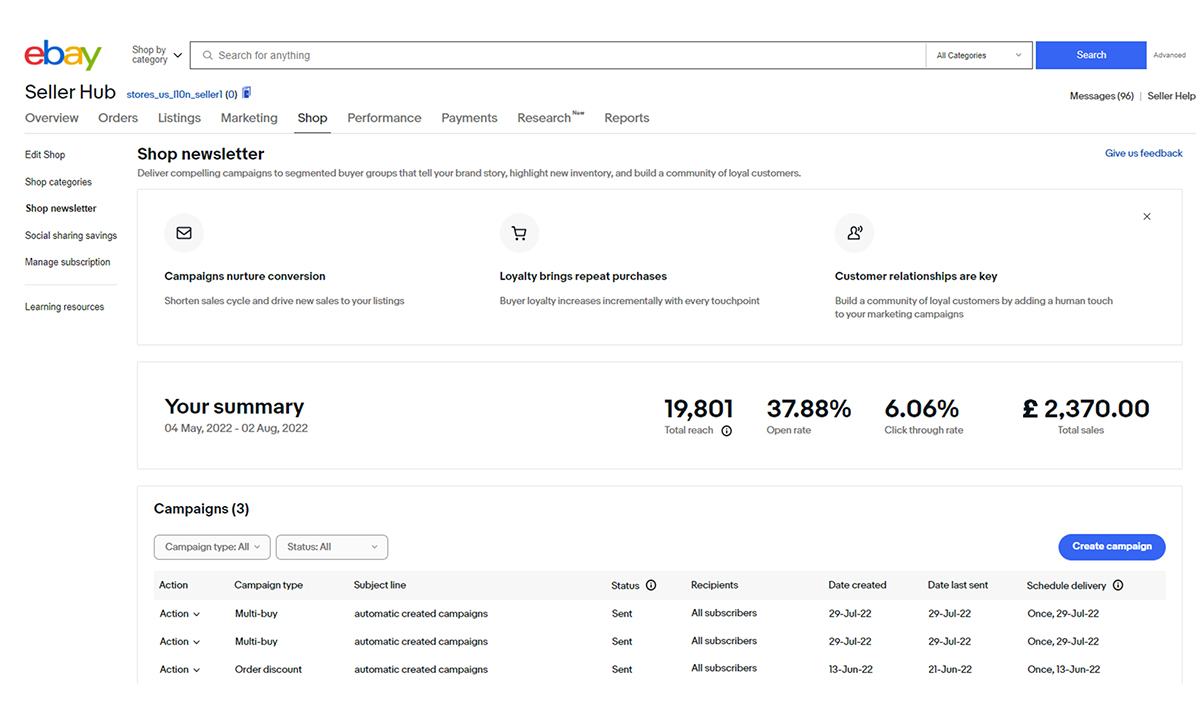Screen dimensions: 1200x720
Task: Click the Total reach info icon
Action: click(726, 431)
